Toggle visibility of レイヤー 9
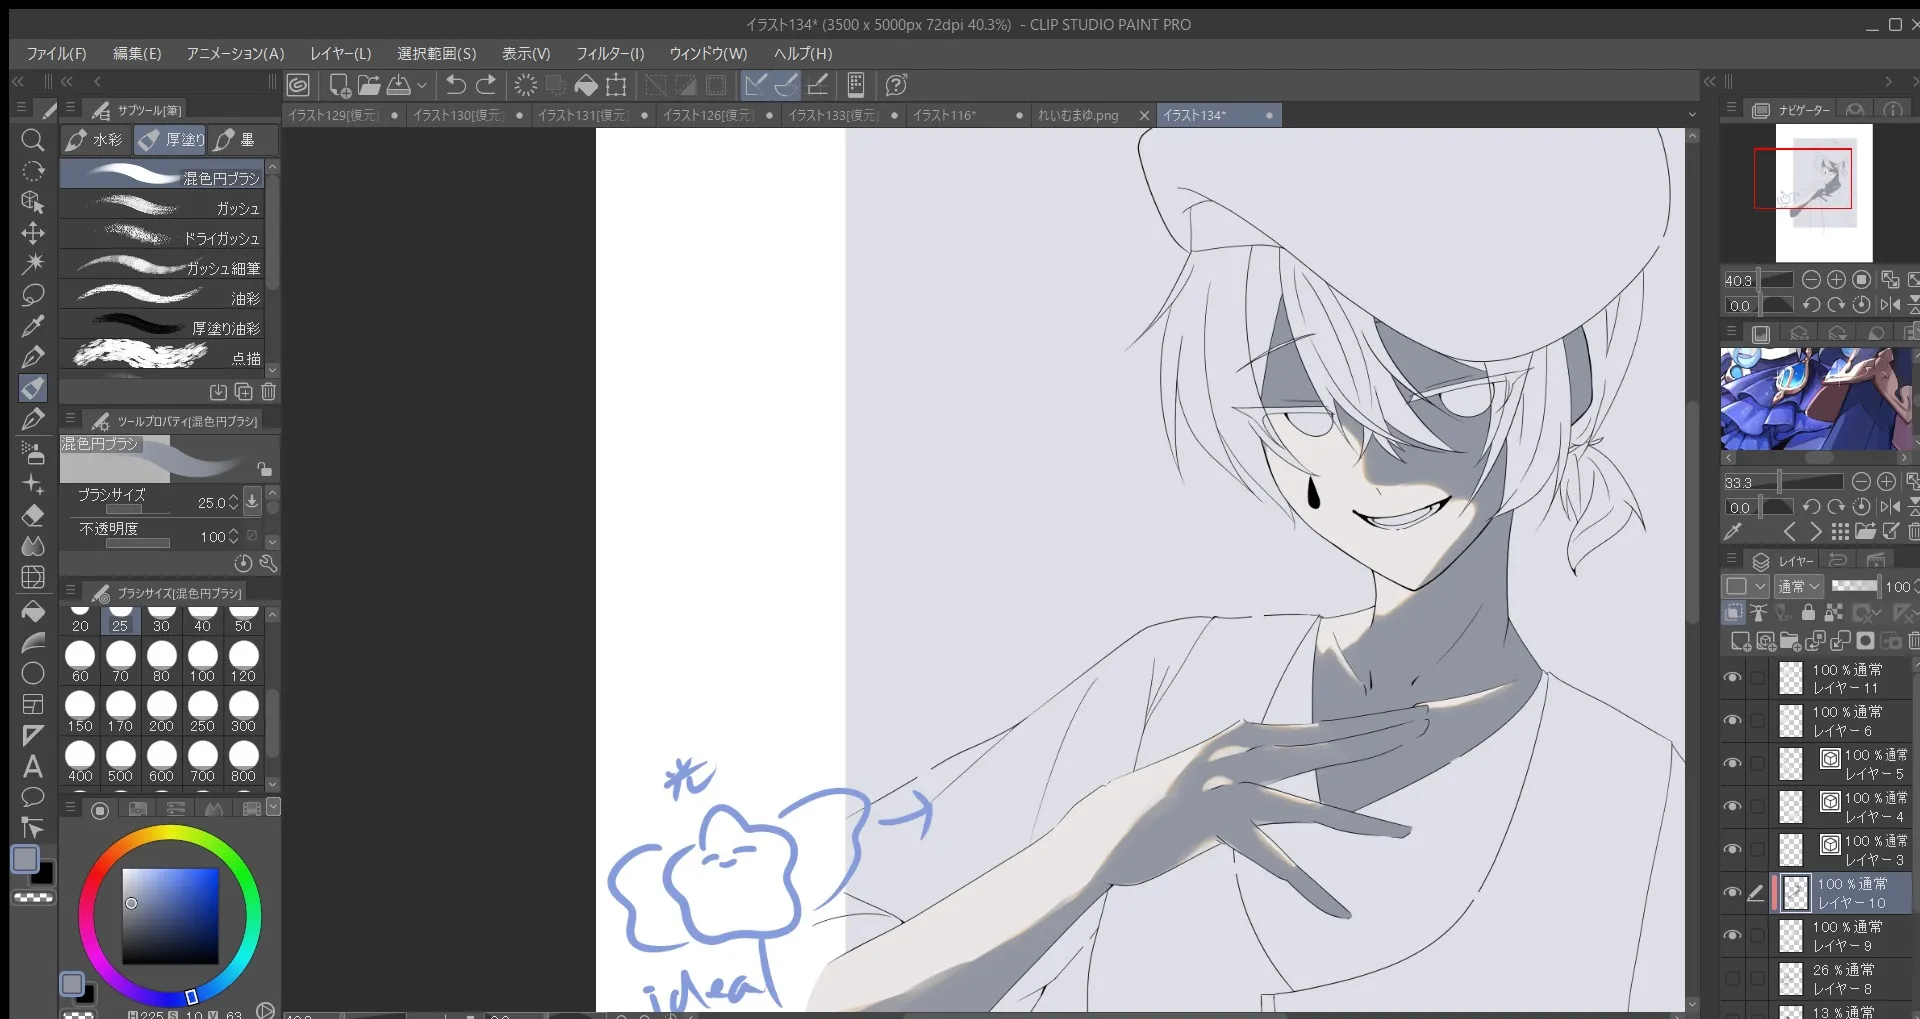 1732,936
